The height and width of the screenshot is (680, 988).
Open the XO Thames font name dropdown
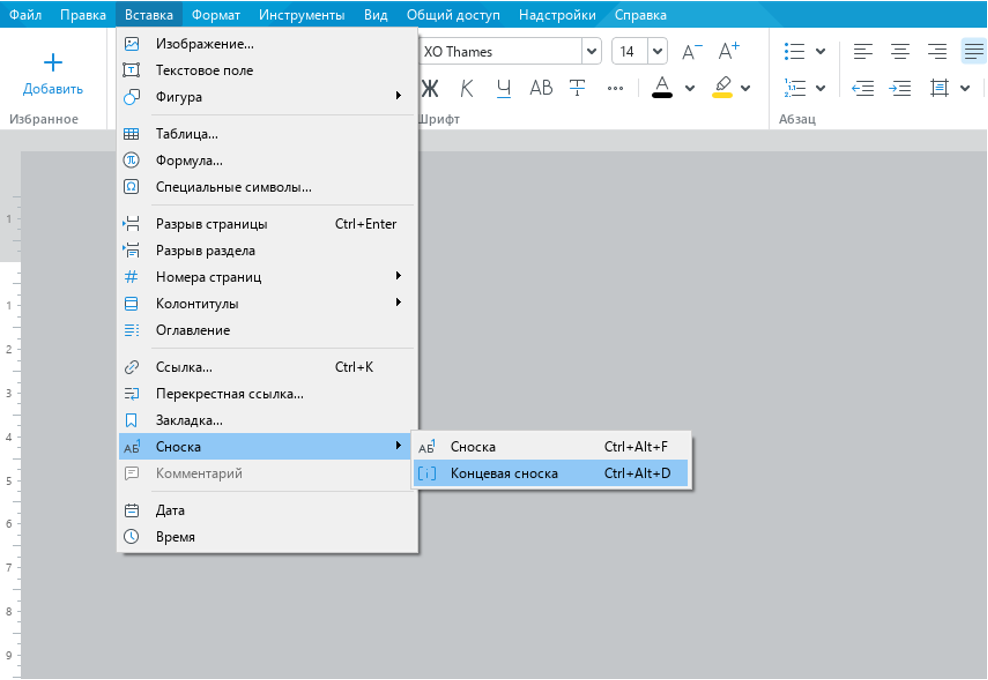pyautogui.click(x=591, y=52)
